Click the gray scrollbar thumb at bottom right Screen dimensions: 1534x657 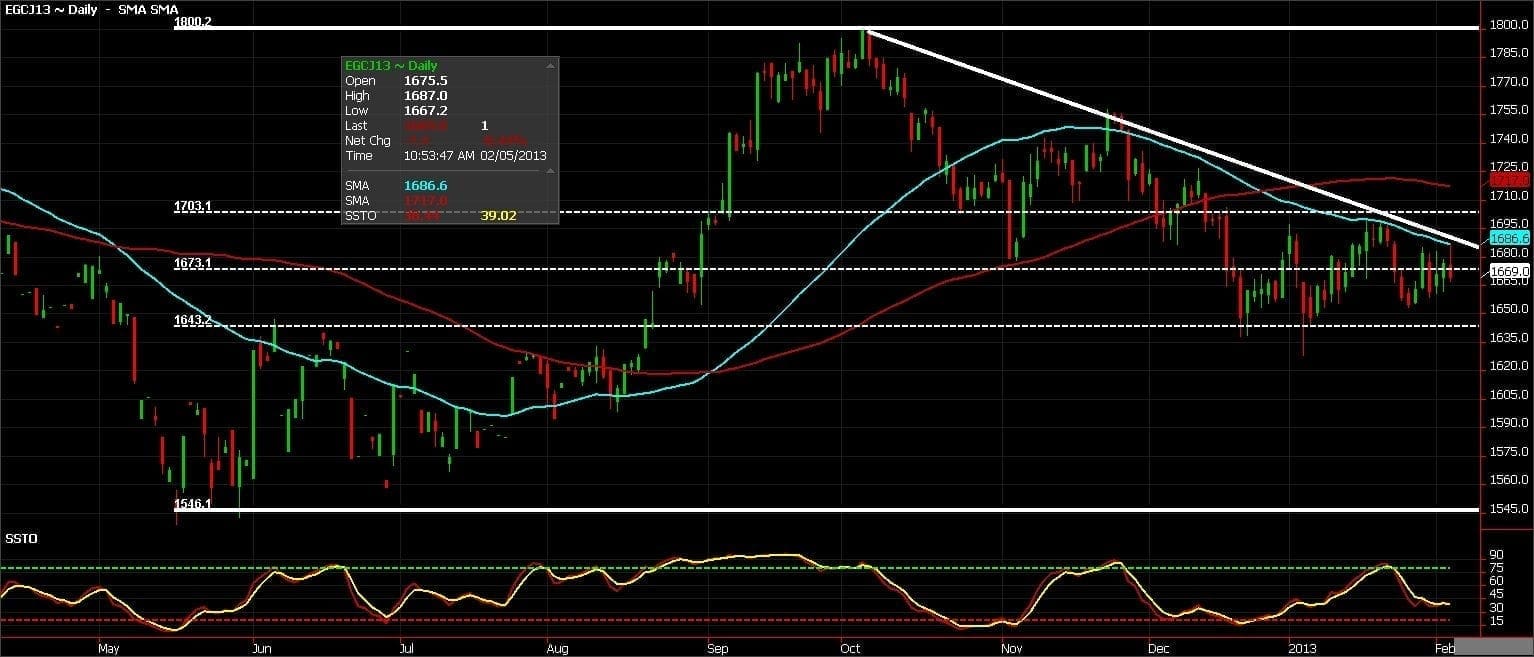click(1493, 645)
